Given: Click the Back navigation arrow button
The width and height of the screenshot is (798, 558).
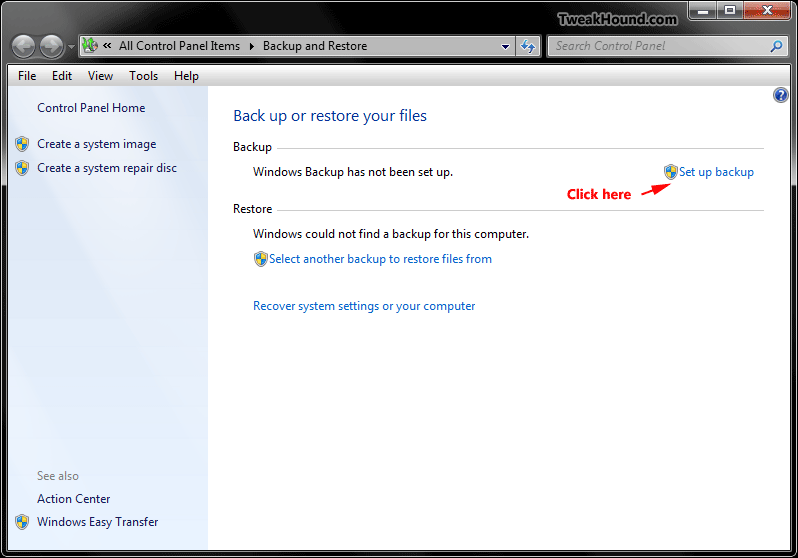Looking at the screenshot, I should (x=23, y=46).
